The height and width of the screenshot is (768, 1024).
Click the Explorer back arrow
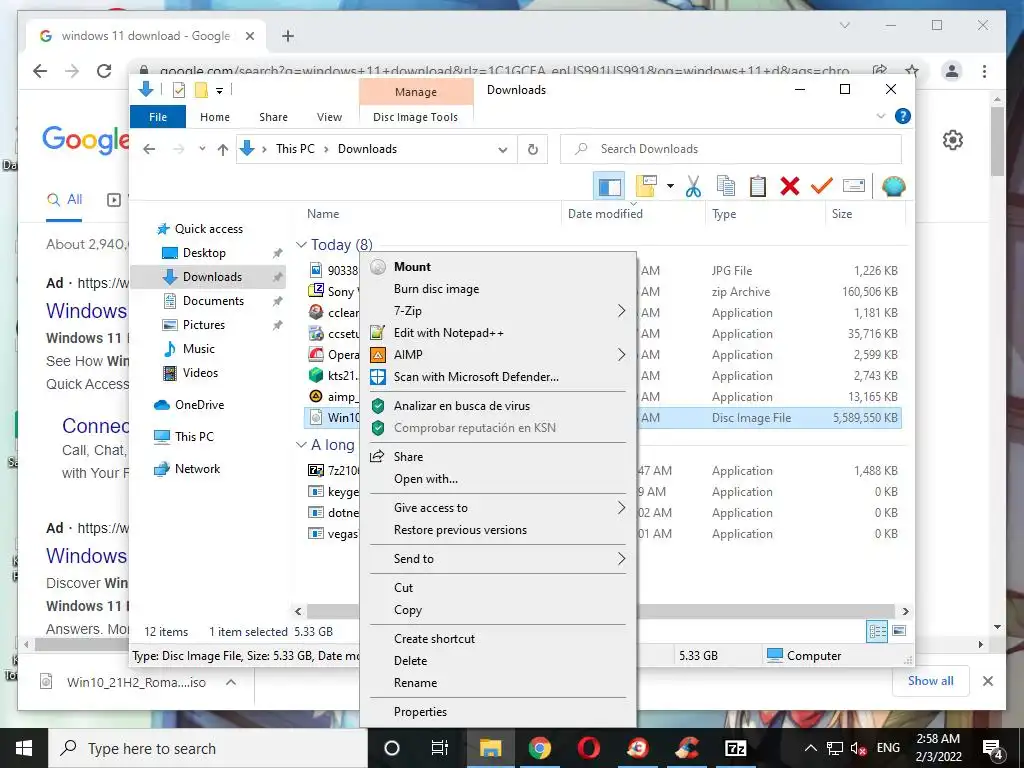point(150,150)
